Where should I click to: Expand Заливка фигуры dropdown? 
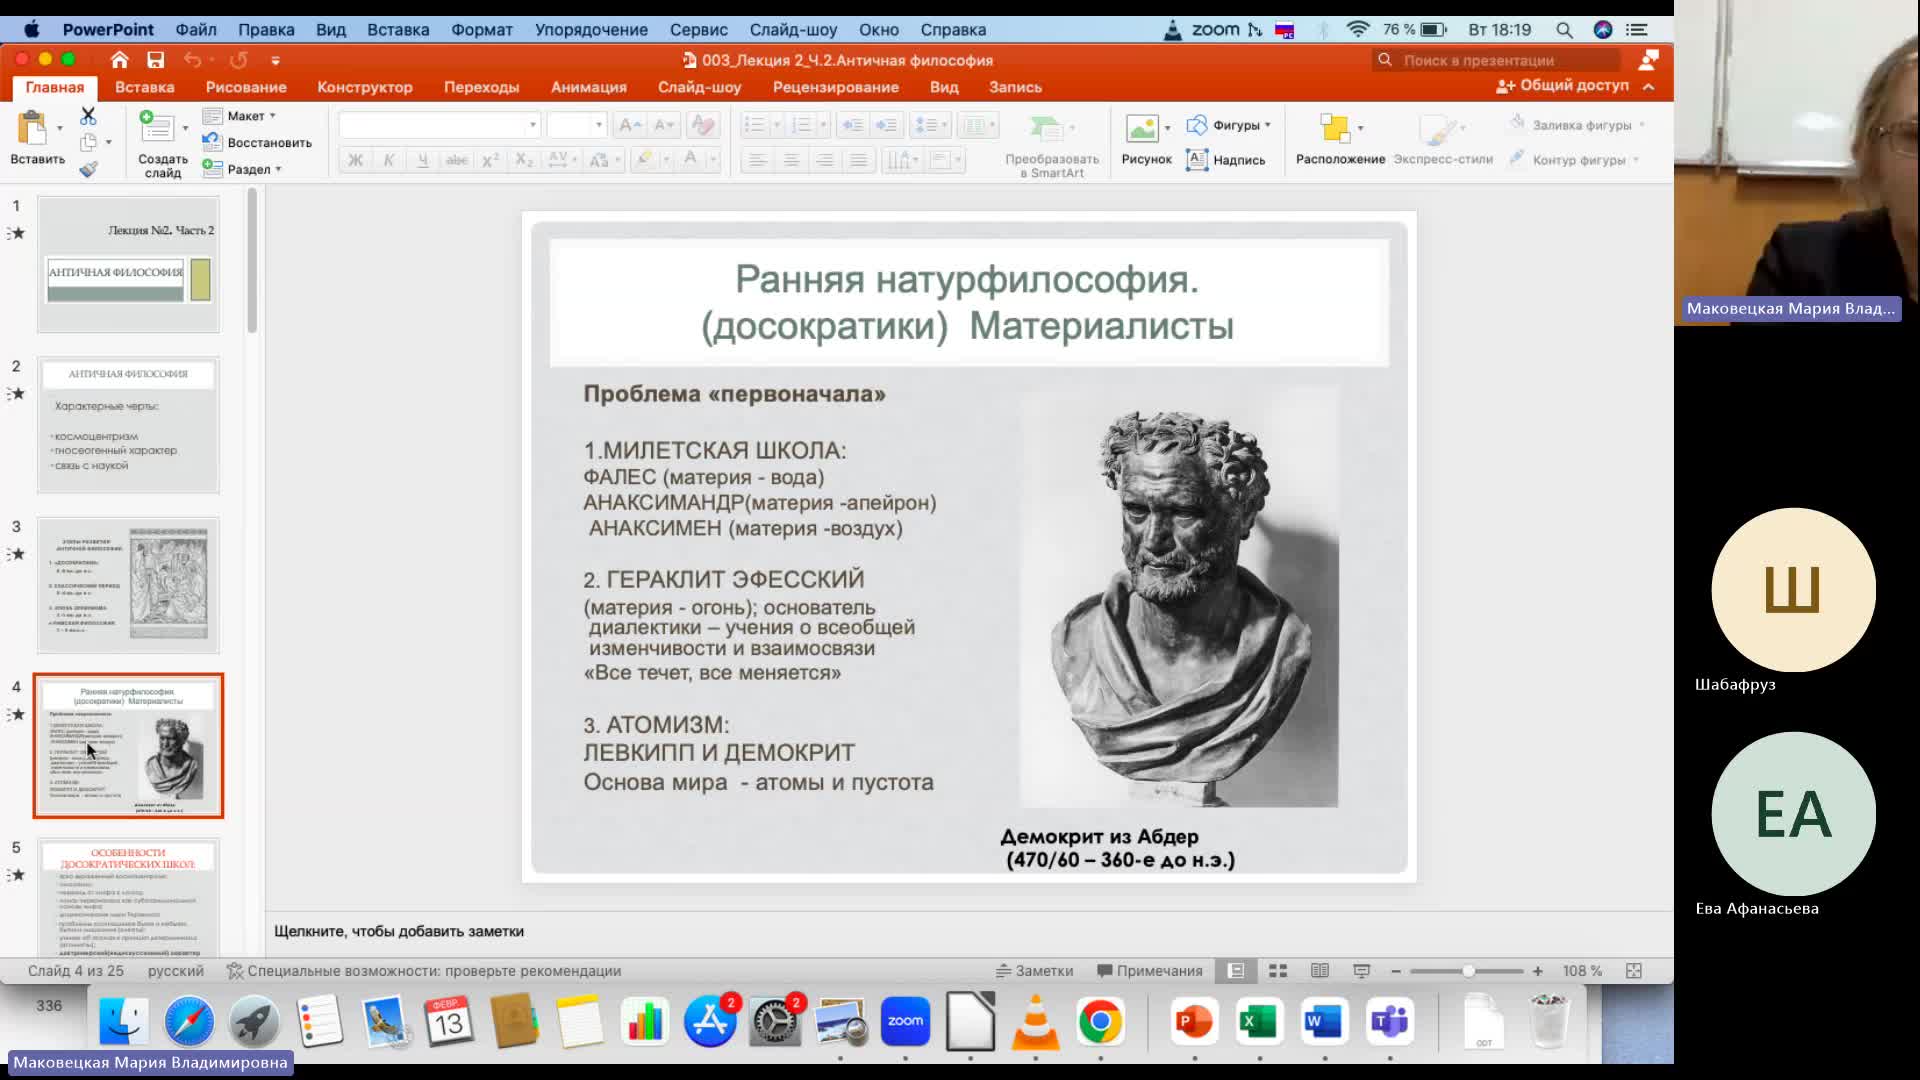[x=1642, y=125]
